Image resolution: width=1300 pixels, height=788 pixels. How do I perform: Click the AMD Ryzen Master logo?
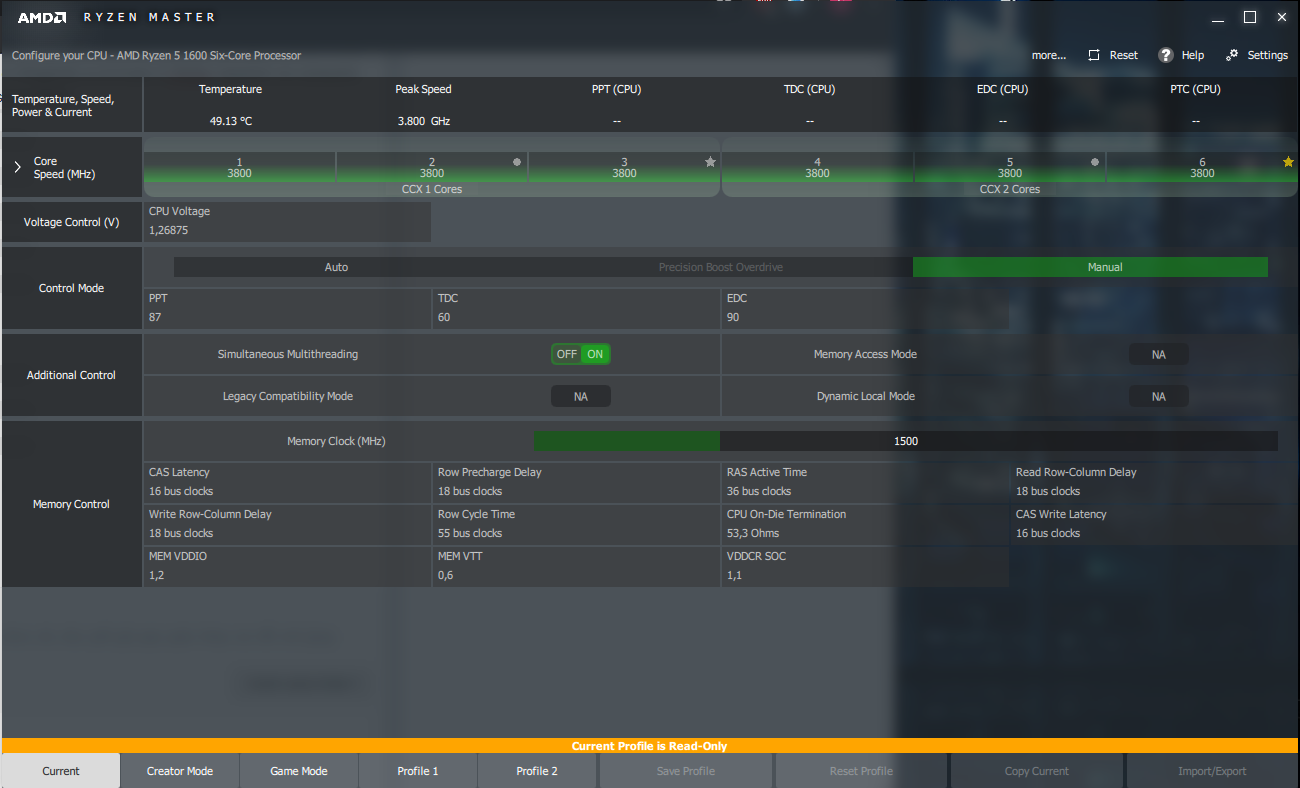coord(116,17)
